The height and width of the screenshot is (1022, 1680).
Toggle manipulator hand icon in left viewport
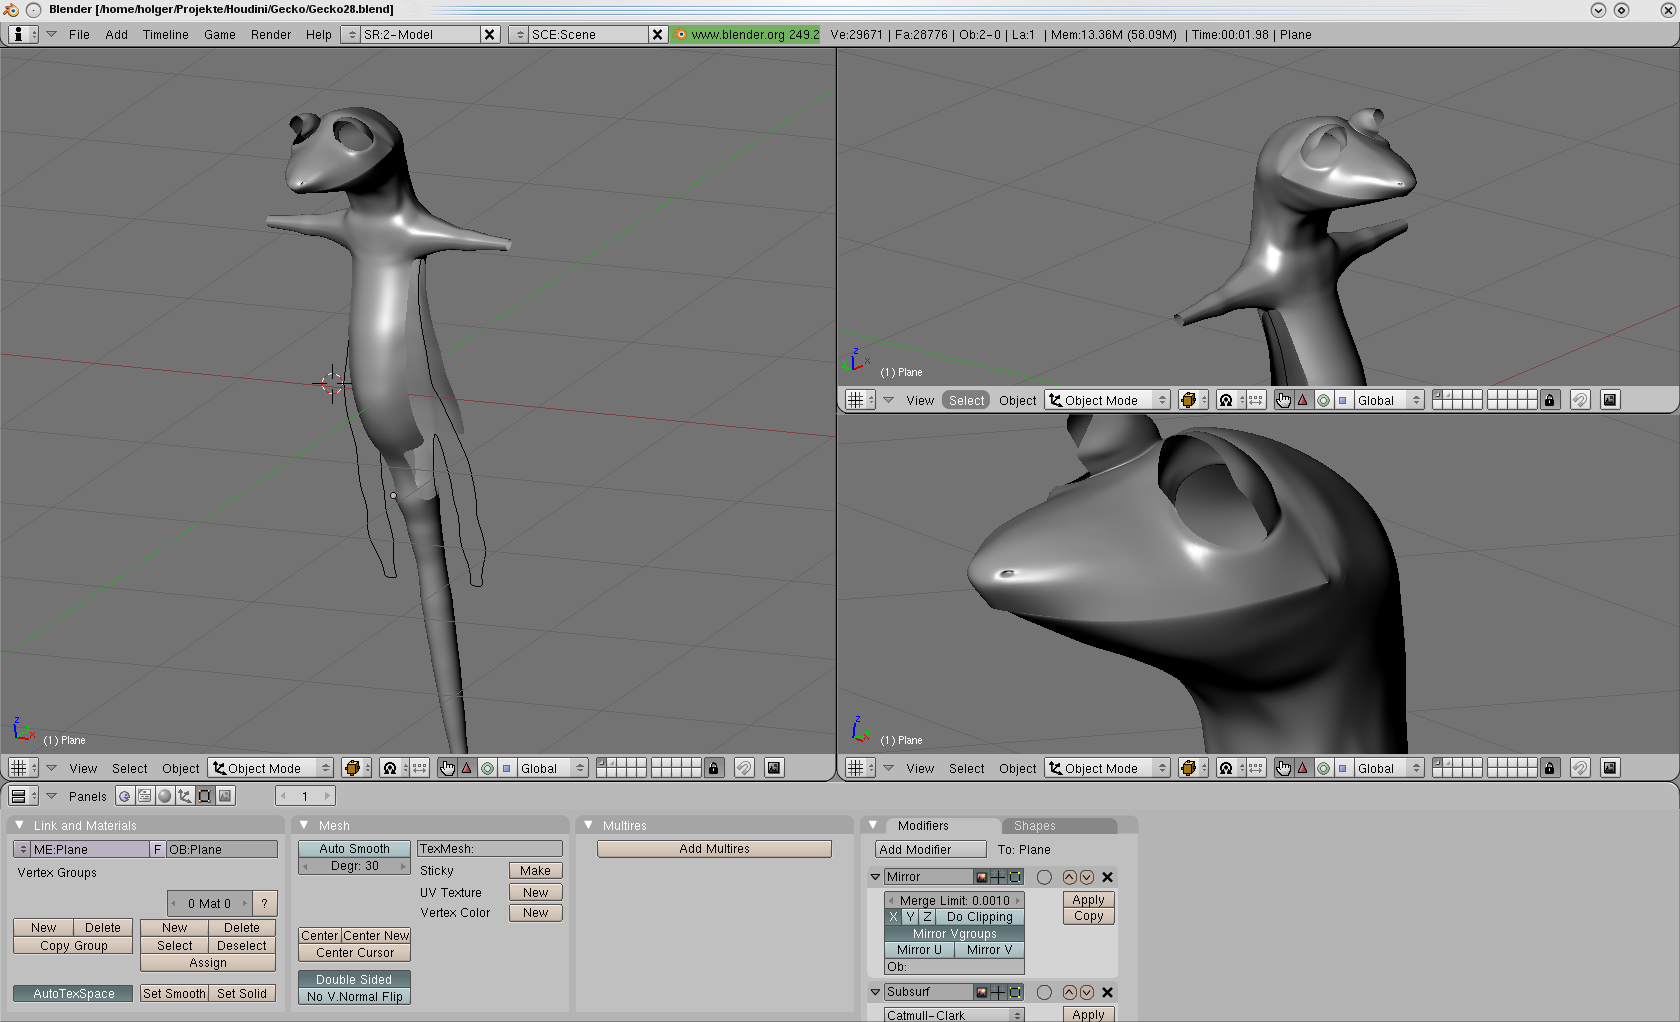point(447,768)
